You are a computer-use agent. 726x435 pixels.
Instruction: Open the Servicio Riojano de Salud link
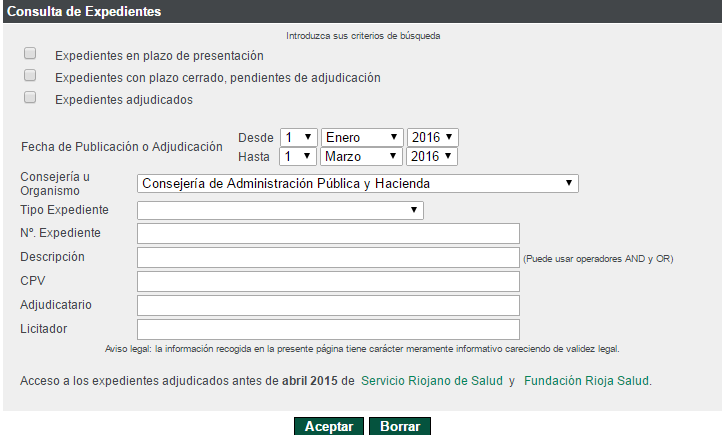[x=431, y=381]
